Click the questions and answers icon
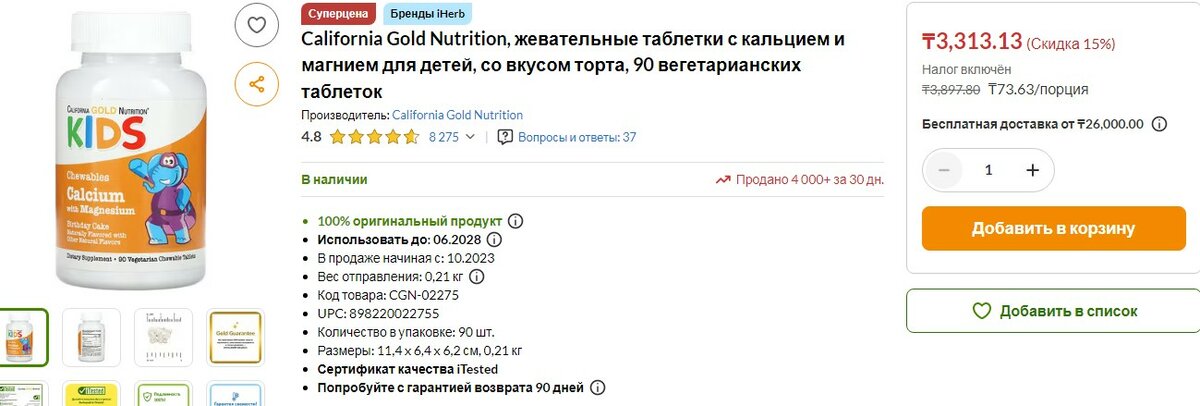Image resolution: width=1200 pixels, height=406 pixels. tap(505, 137)
